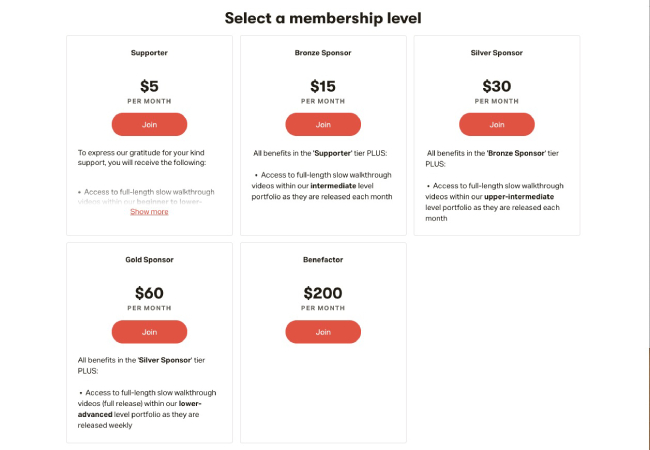Join the Gold Sponsor membership
This screenshot has height=450, width=650.
click(149, 332)
